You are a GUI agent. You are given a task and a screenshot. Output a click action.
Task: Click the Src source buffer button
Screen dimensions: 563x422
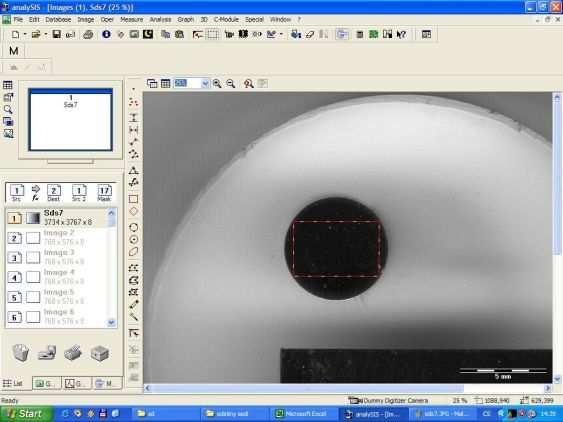(x=17, y=193)
